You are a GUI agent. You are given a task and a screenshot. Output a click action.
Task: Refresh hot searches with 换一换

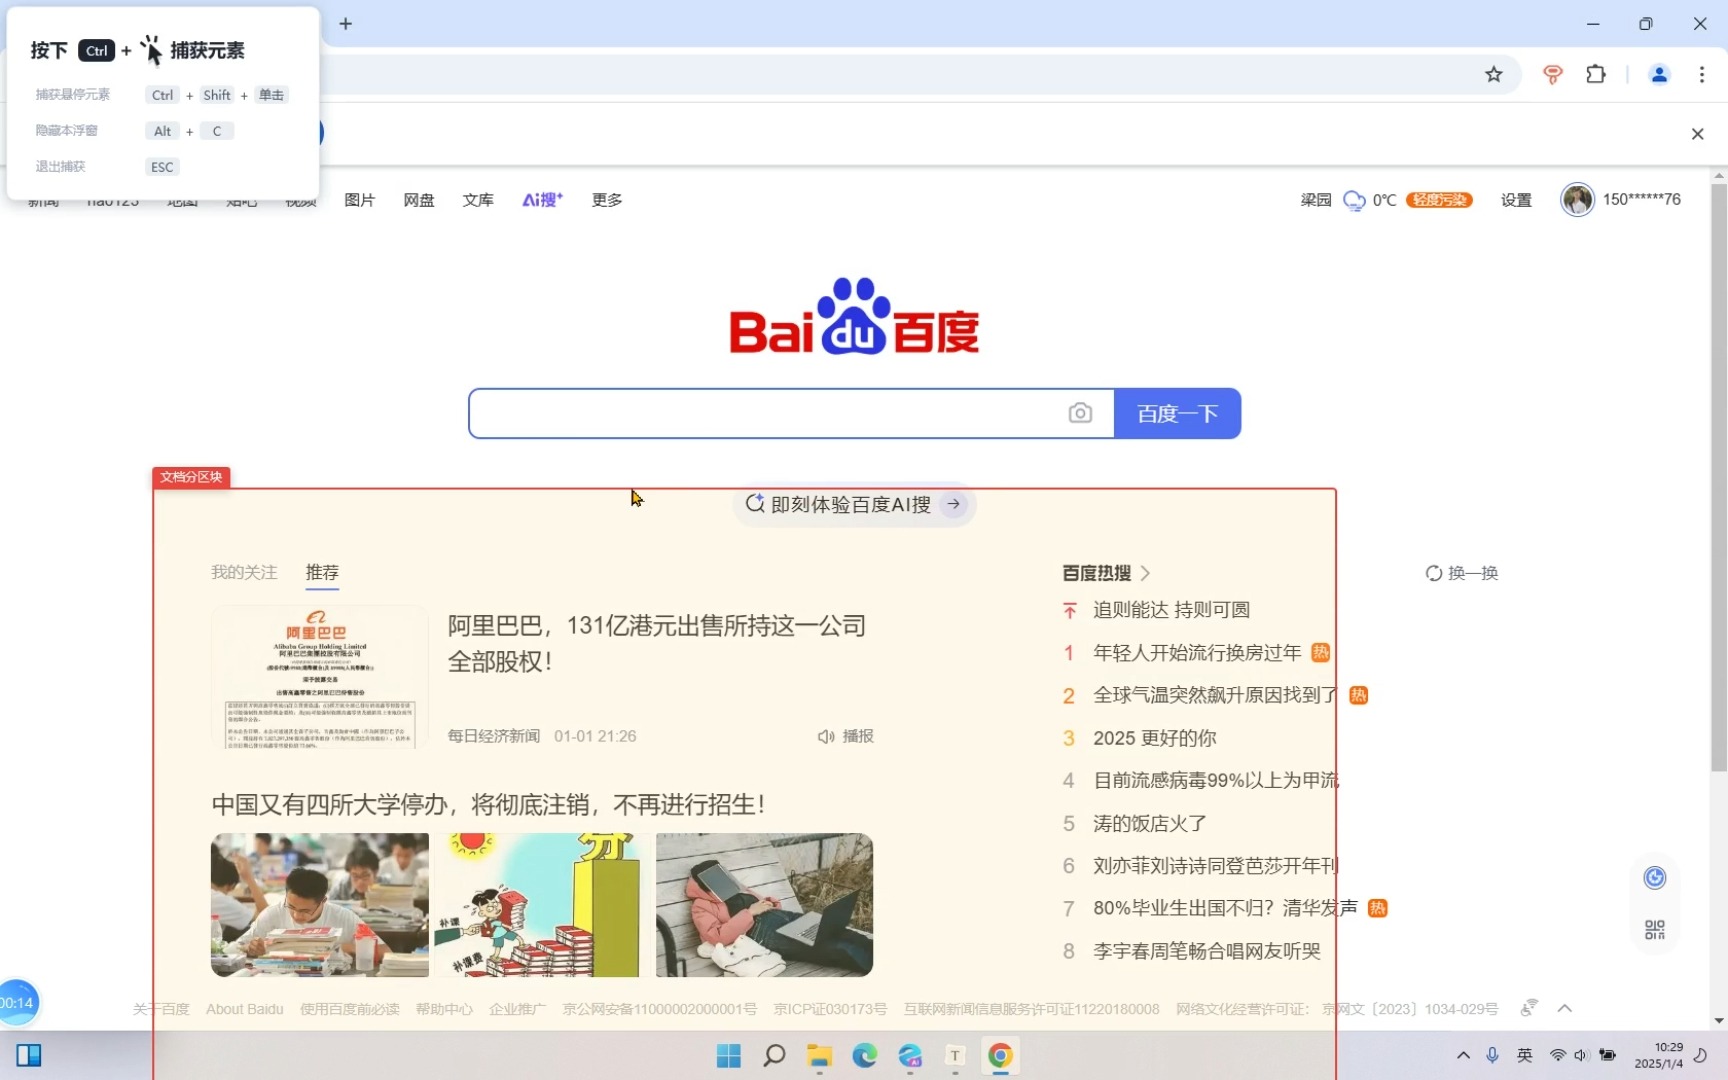(1461, 572)
